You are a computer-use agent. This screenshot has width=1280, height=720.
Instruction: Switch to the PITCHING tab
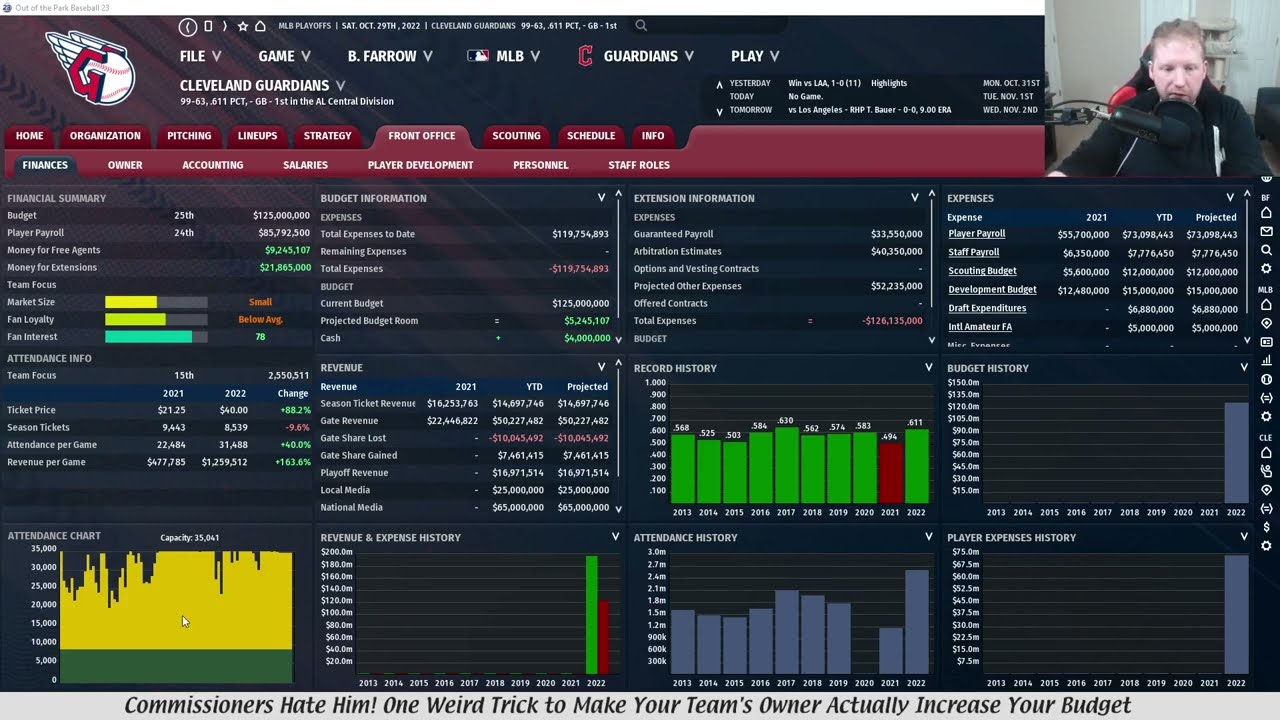click(x=189, y=136)
